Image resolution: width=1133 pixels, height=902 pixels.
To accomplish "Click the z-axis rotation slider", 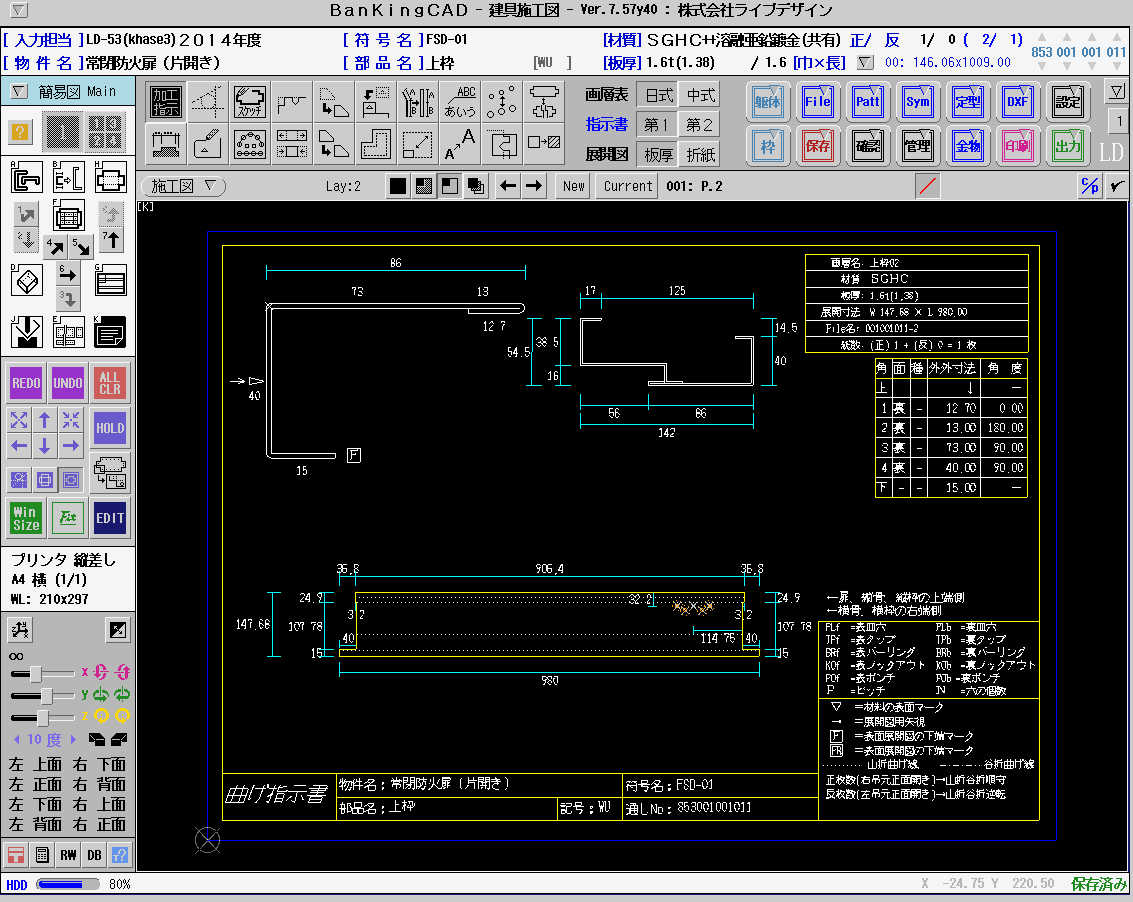I will [x=42, y=717].
